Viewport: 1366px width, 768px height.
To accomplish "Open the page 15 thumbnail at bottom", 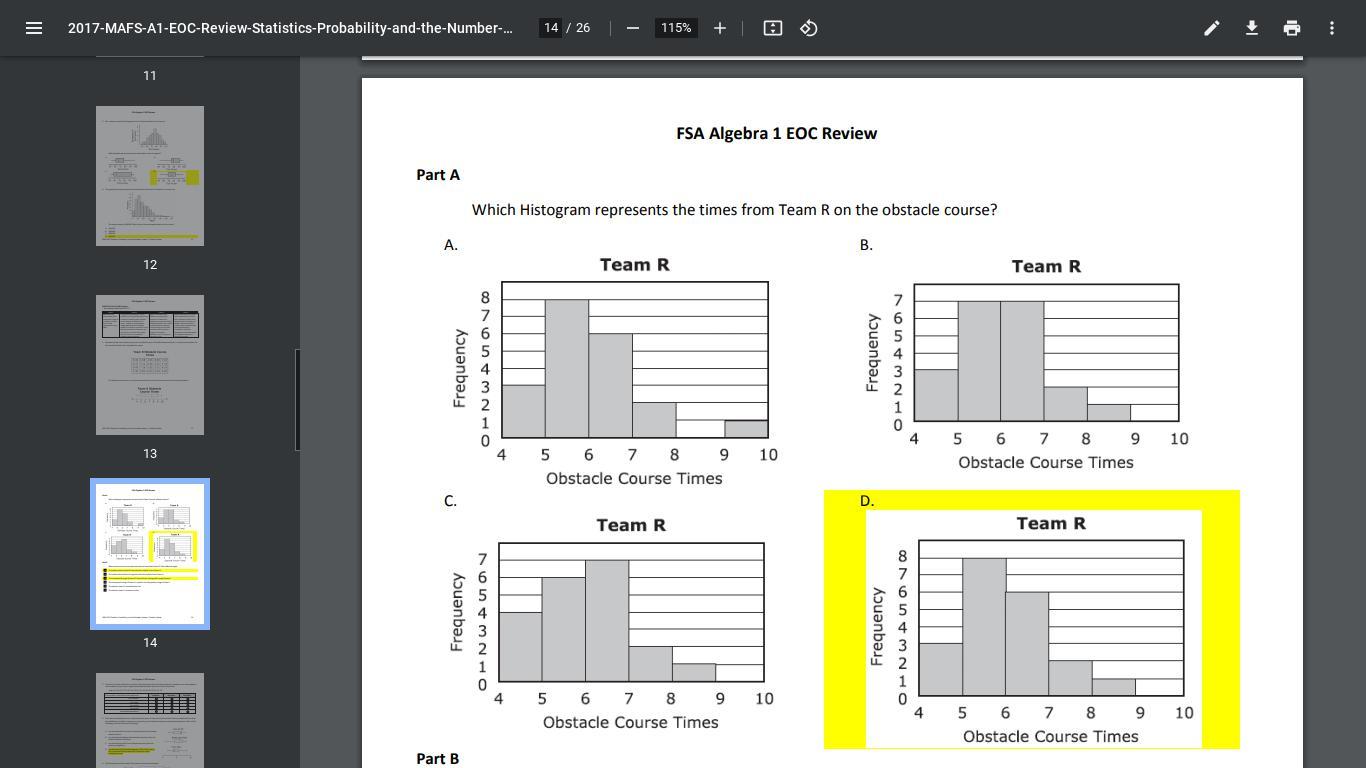I will click(150, 720).
